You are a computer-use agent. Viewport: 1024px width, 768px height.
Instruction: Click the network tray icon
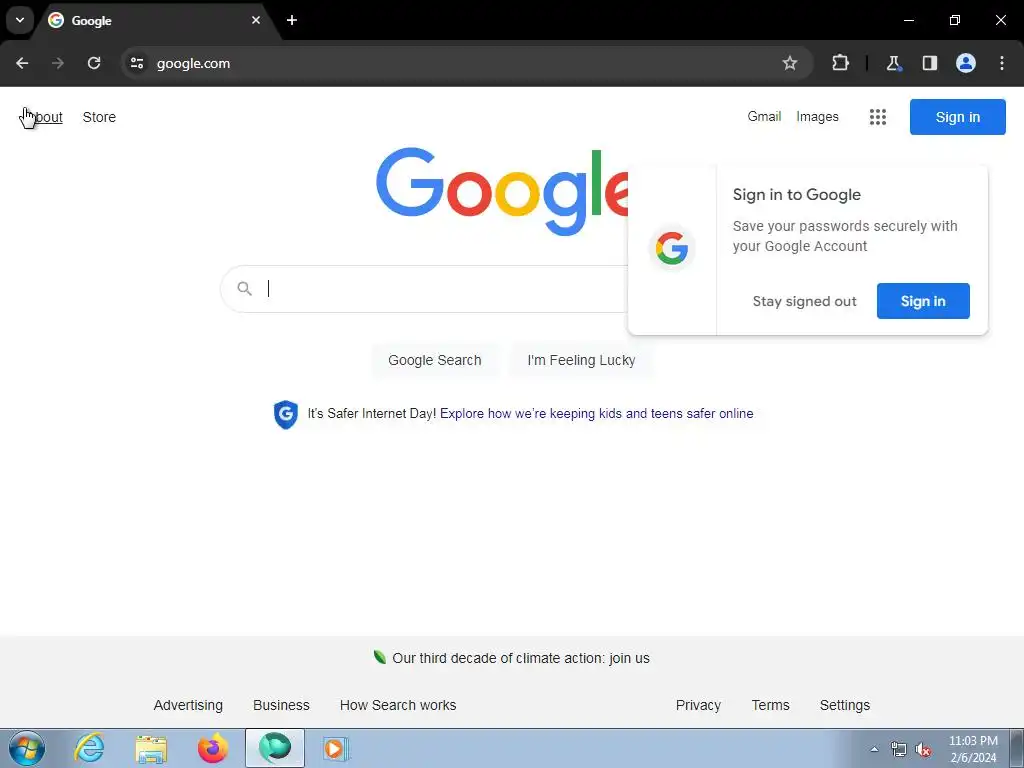pyautogui.click(x=899, y=749)
